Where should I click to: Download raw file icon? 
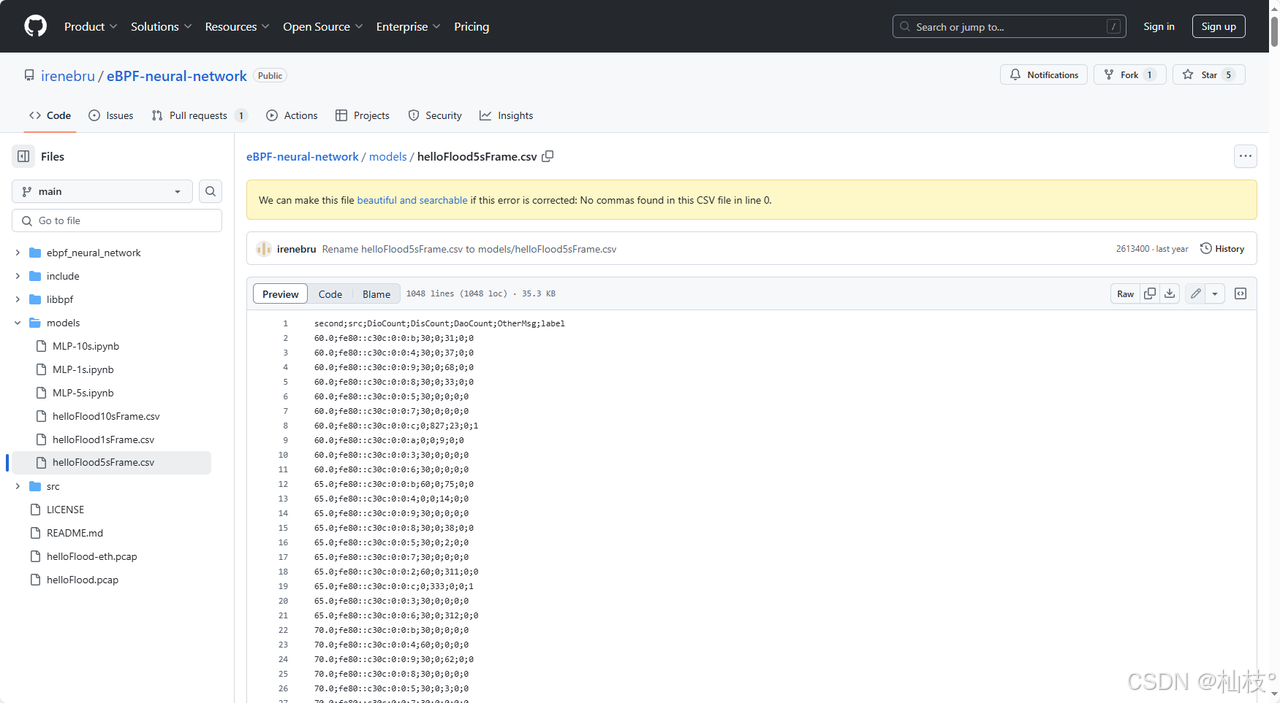point(1170,294)
